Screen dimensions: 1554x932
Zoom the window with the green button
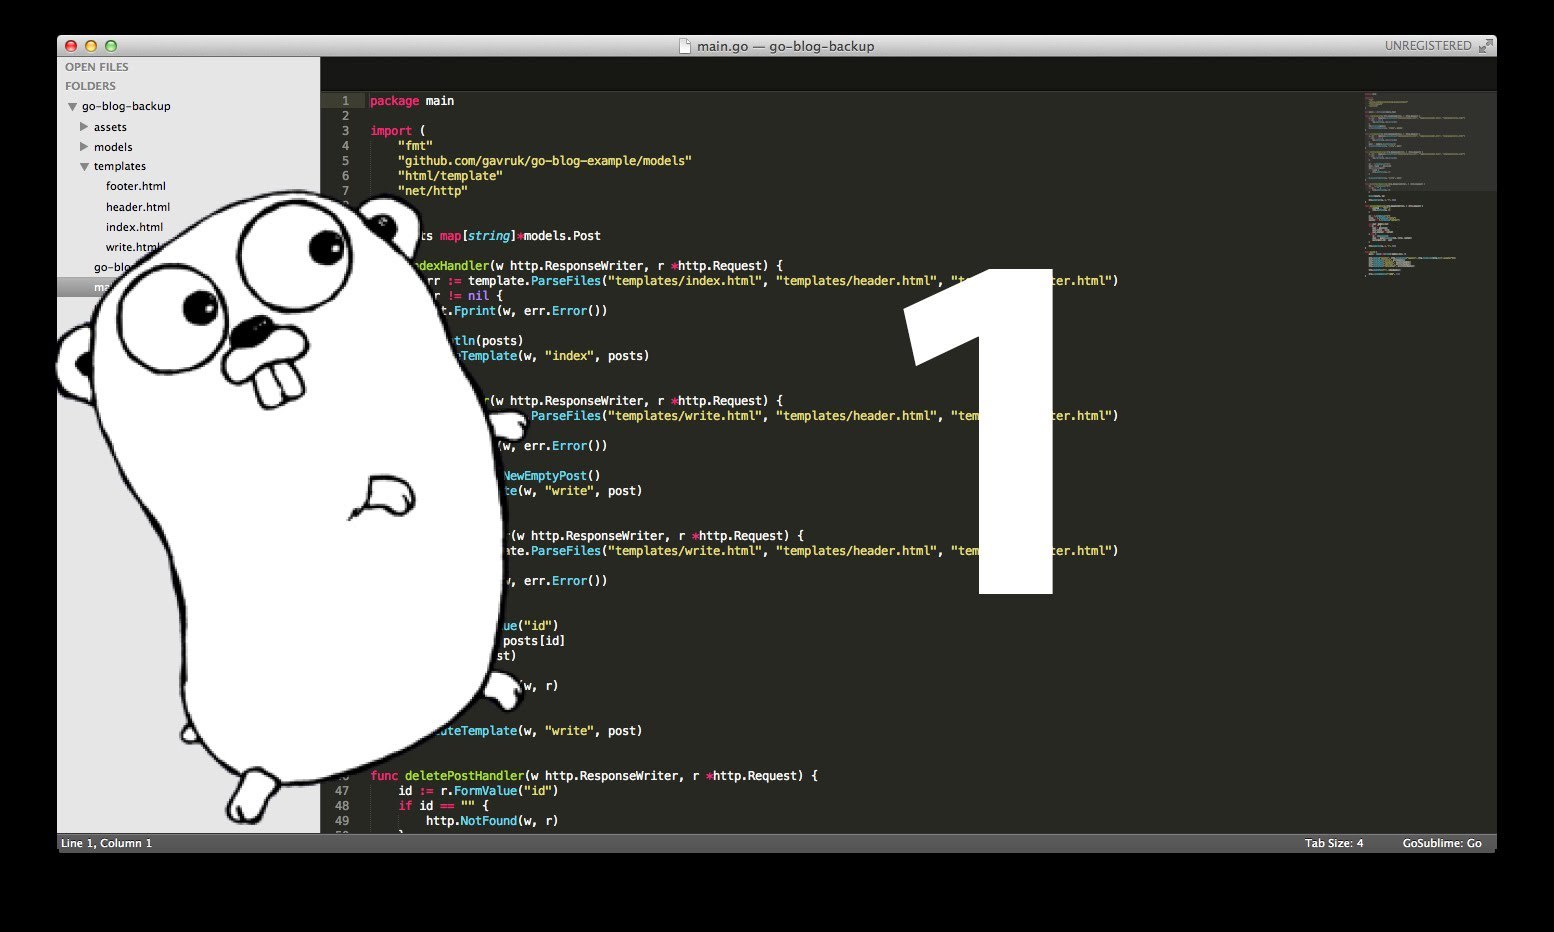[x=111, y=46]
